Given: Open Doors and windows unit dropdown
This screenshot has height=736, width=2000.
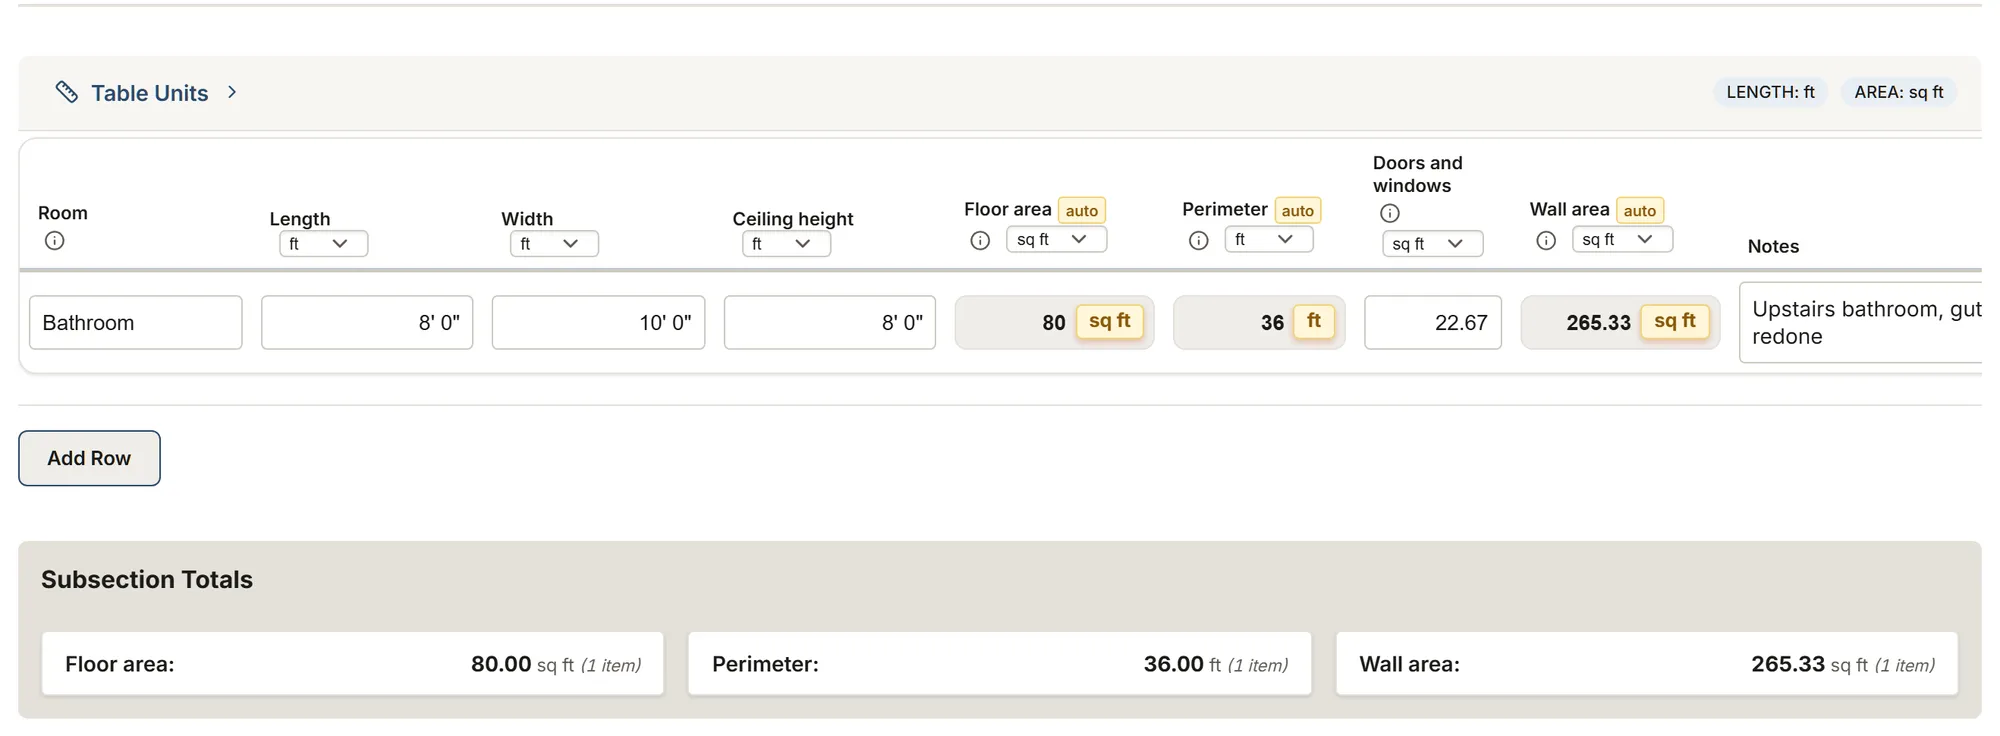Looking at the screenshot, I should point(1432,244).
